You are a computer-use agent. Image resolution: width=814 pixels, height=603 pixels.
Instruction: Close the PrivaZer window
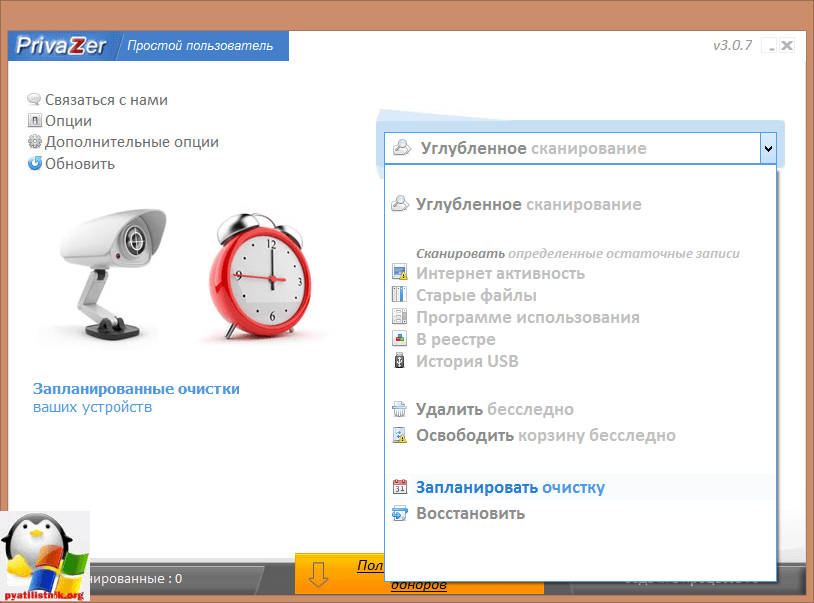786,45
